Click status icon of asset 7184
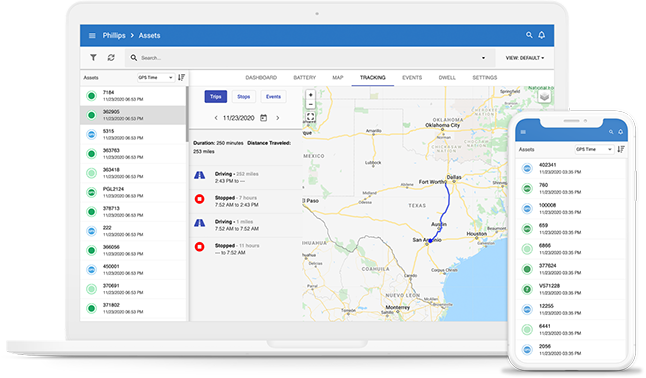Image resolution: width=646 pixels, height=378 pixels. click(91, 96)
